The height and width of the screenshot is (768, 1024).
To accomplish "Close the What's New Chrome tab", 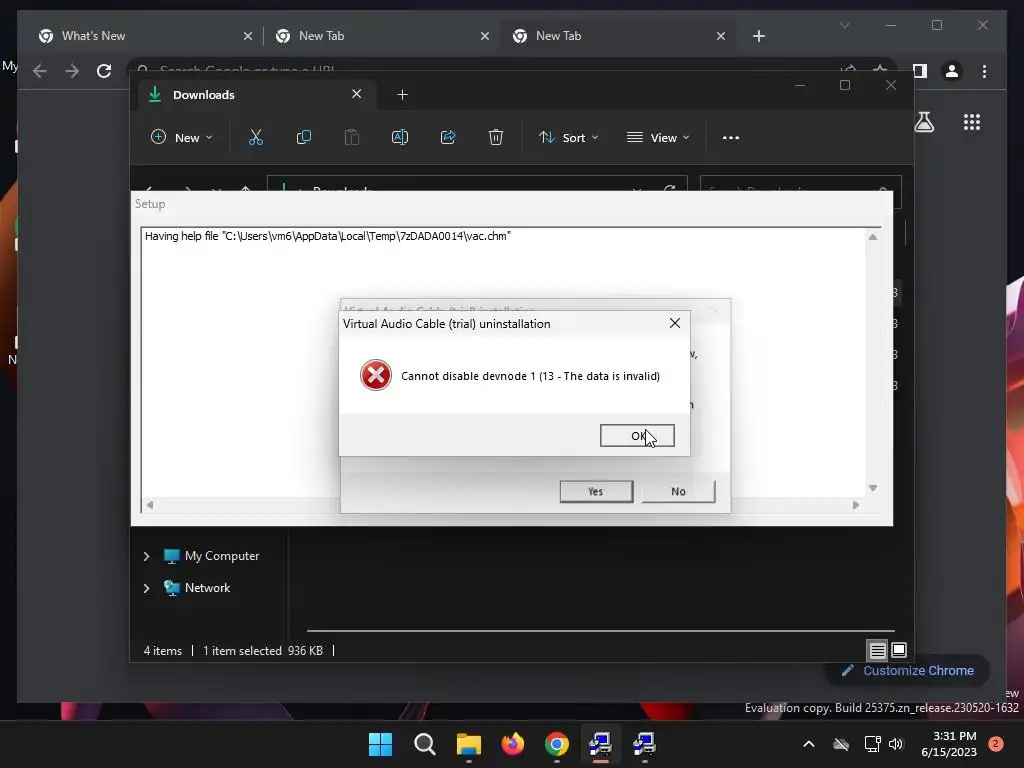I will (x=248, y=36).
